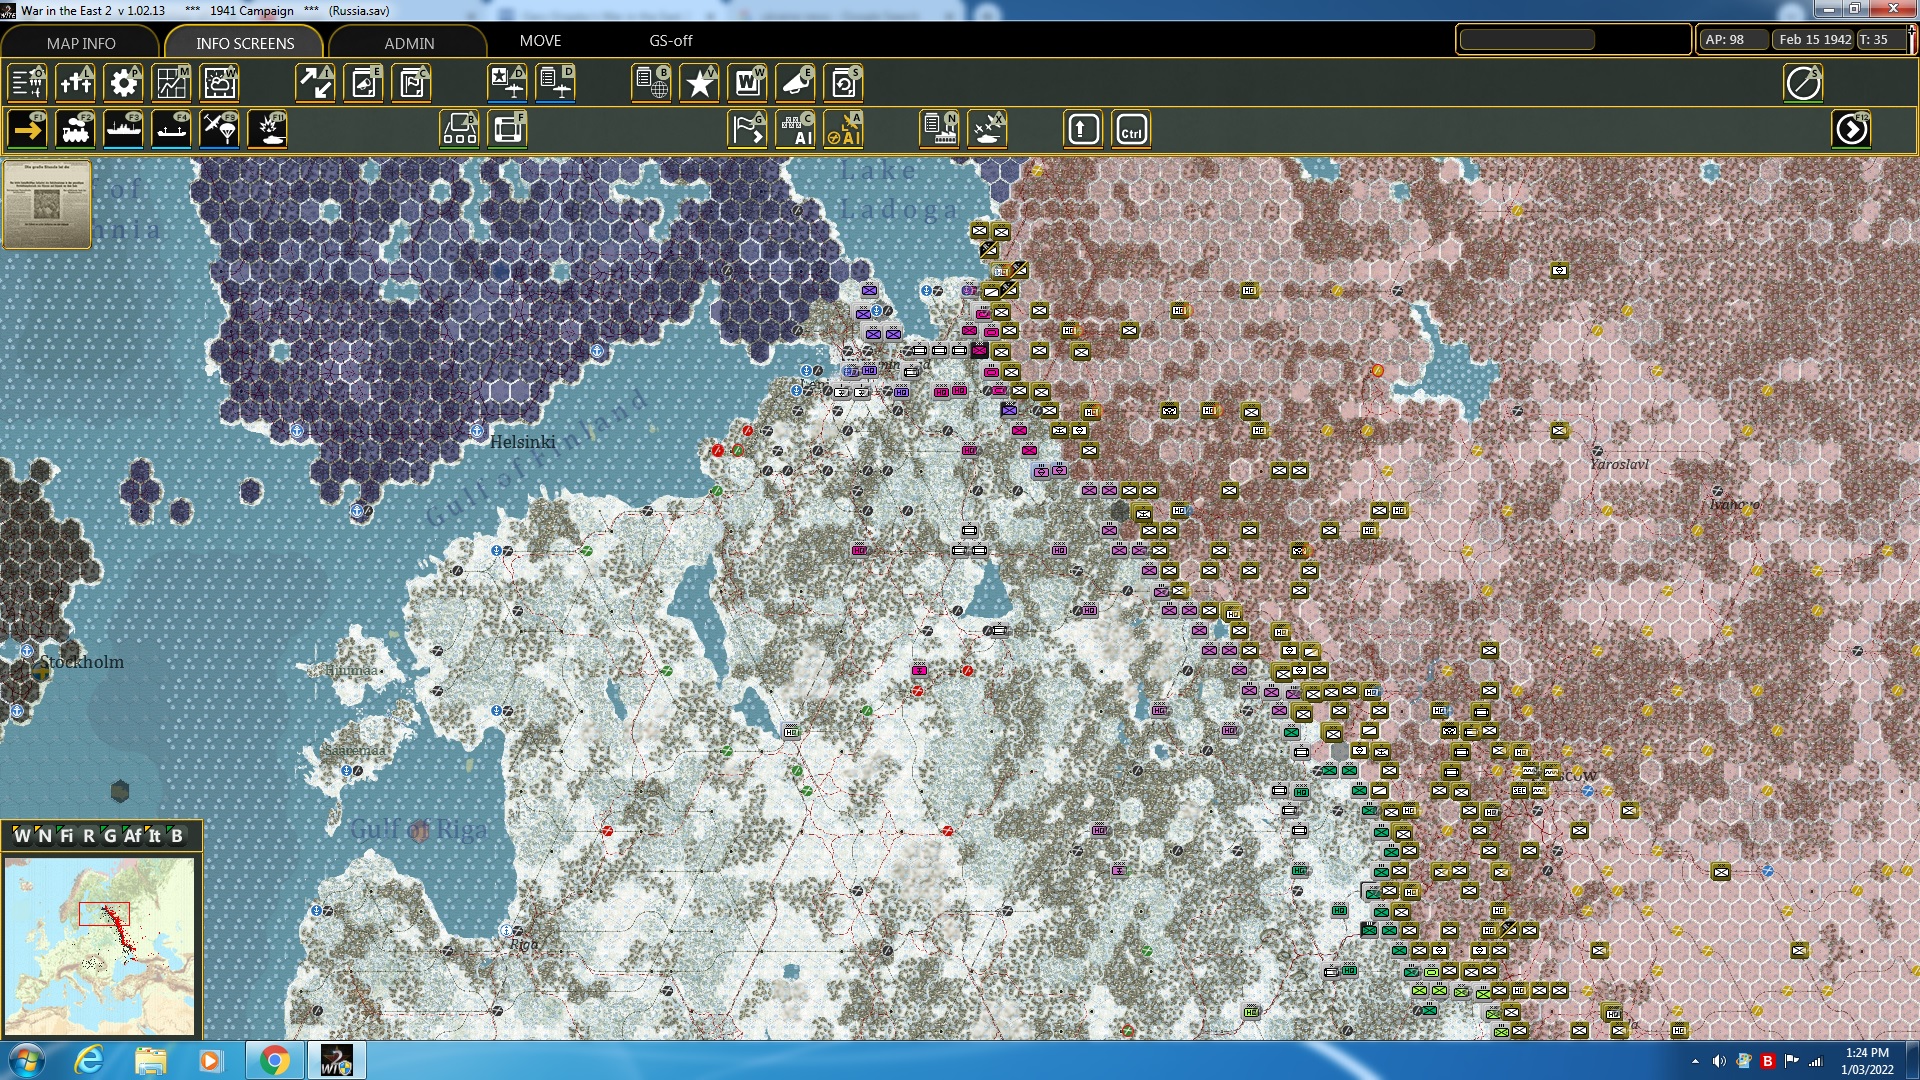The image size is (1920, 1080).
Task: Open the MAP INFO tab
Action: tap(81, 43)
